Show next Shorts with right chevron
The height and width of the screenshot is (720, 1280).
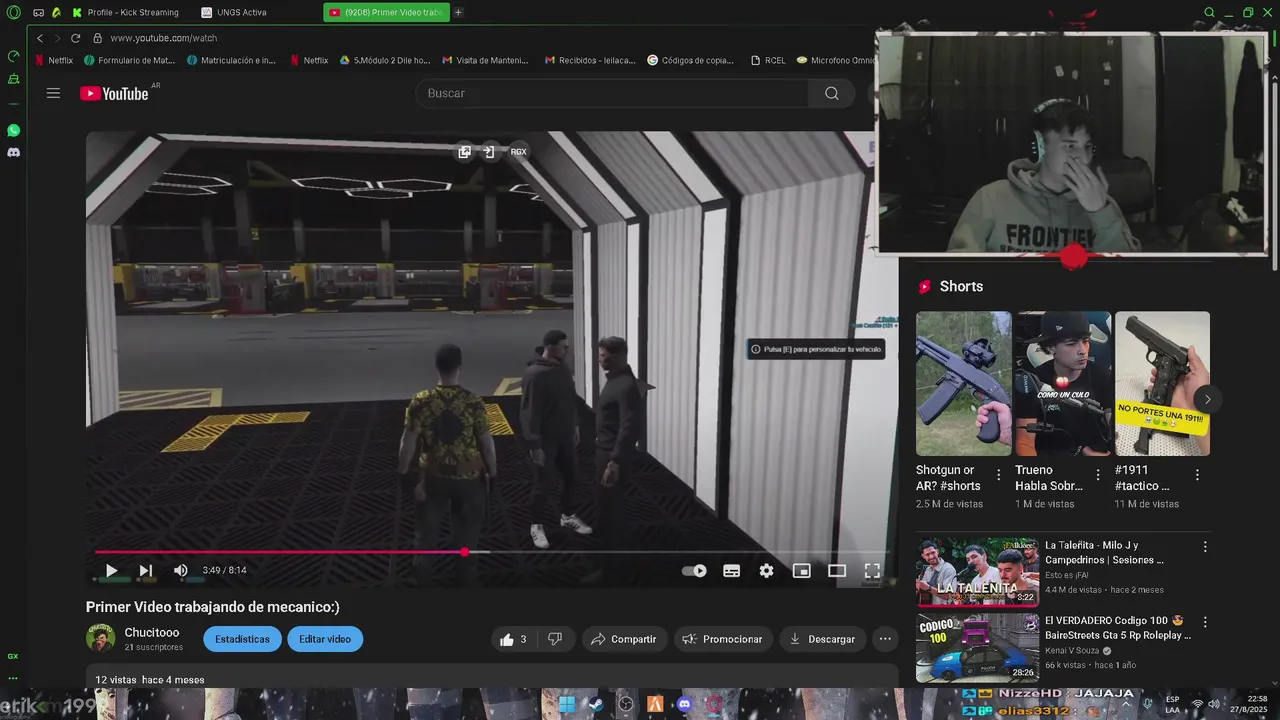1207,399
